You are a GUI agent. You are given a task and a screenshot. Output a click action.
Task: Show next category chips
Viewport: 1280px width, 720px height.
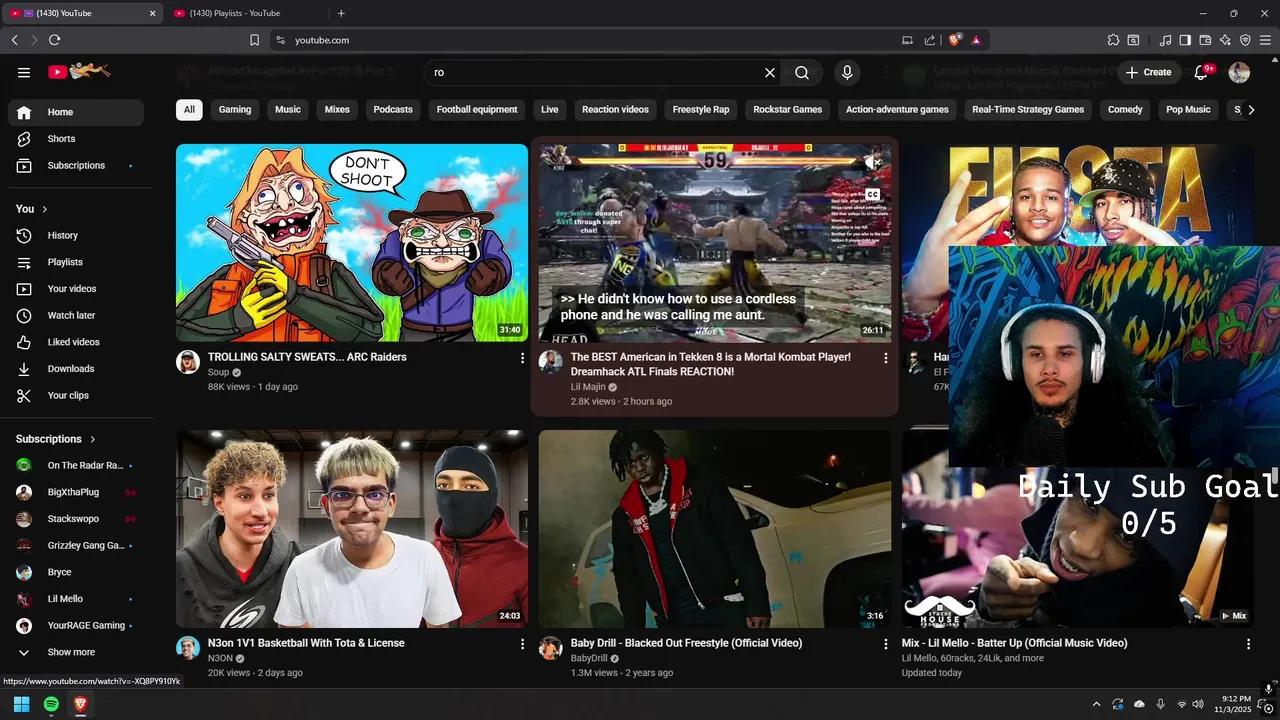1251,110
